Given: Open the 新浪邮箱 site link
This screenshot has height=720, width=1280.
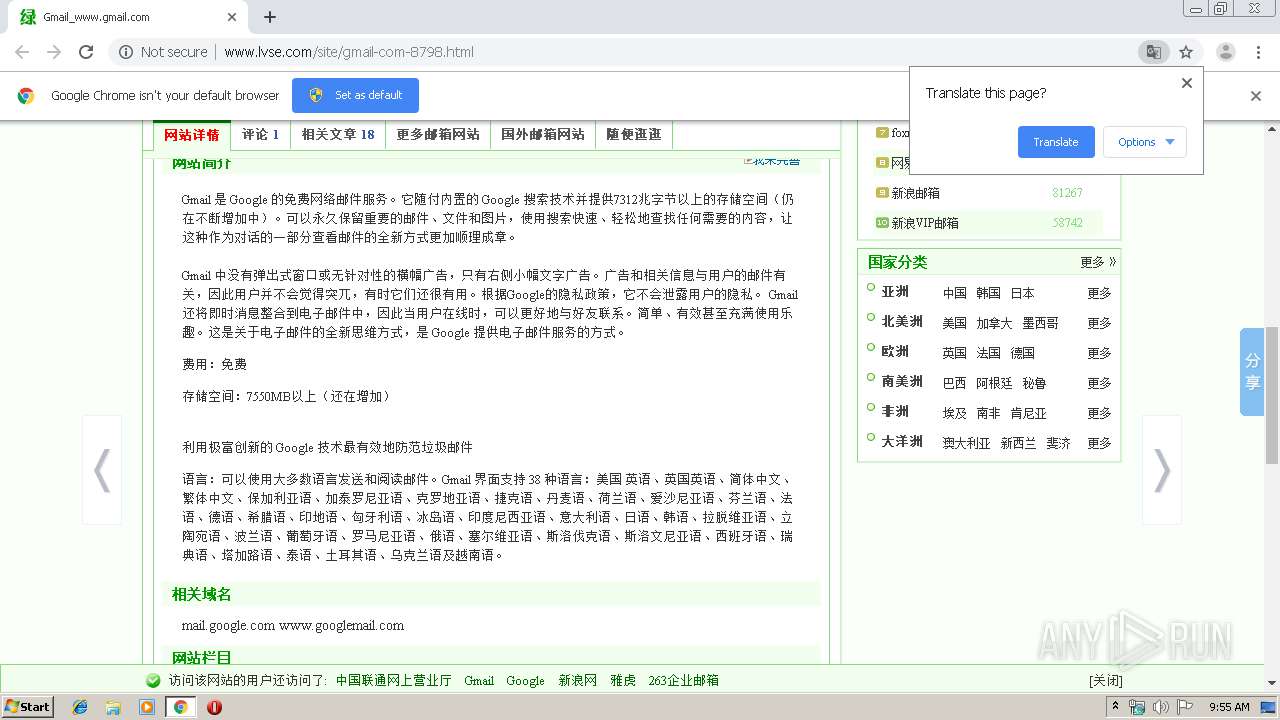Looking at the screenshot, I should [x=915, y=193].
